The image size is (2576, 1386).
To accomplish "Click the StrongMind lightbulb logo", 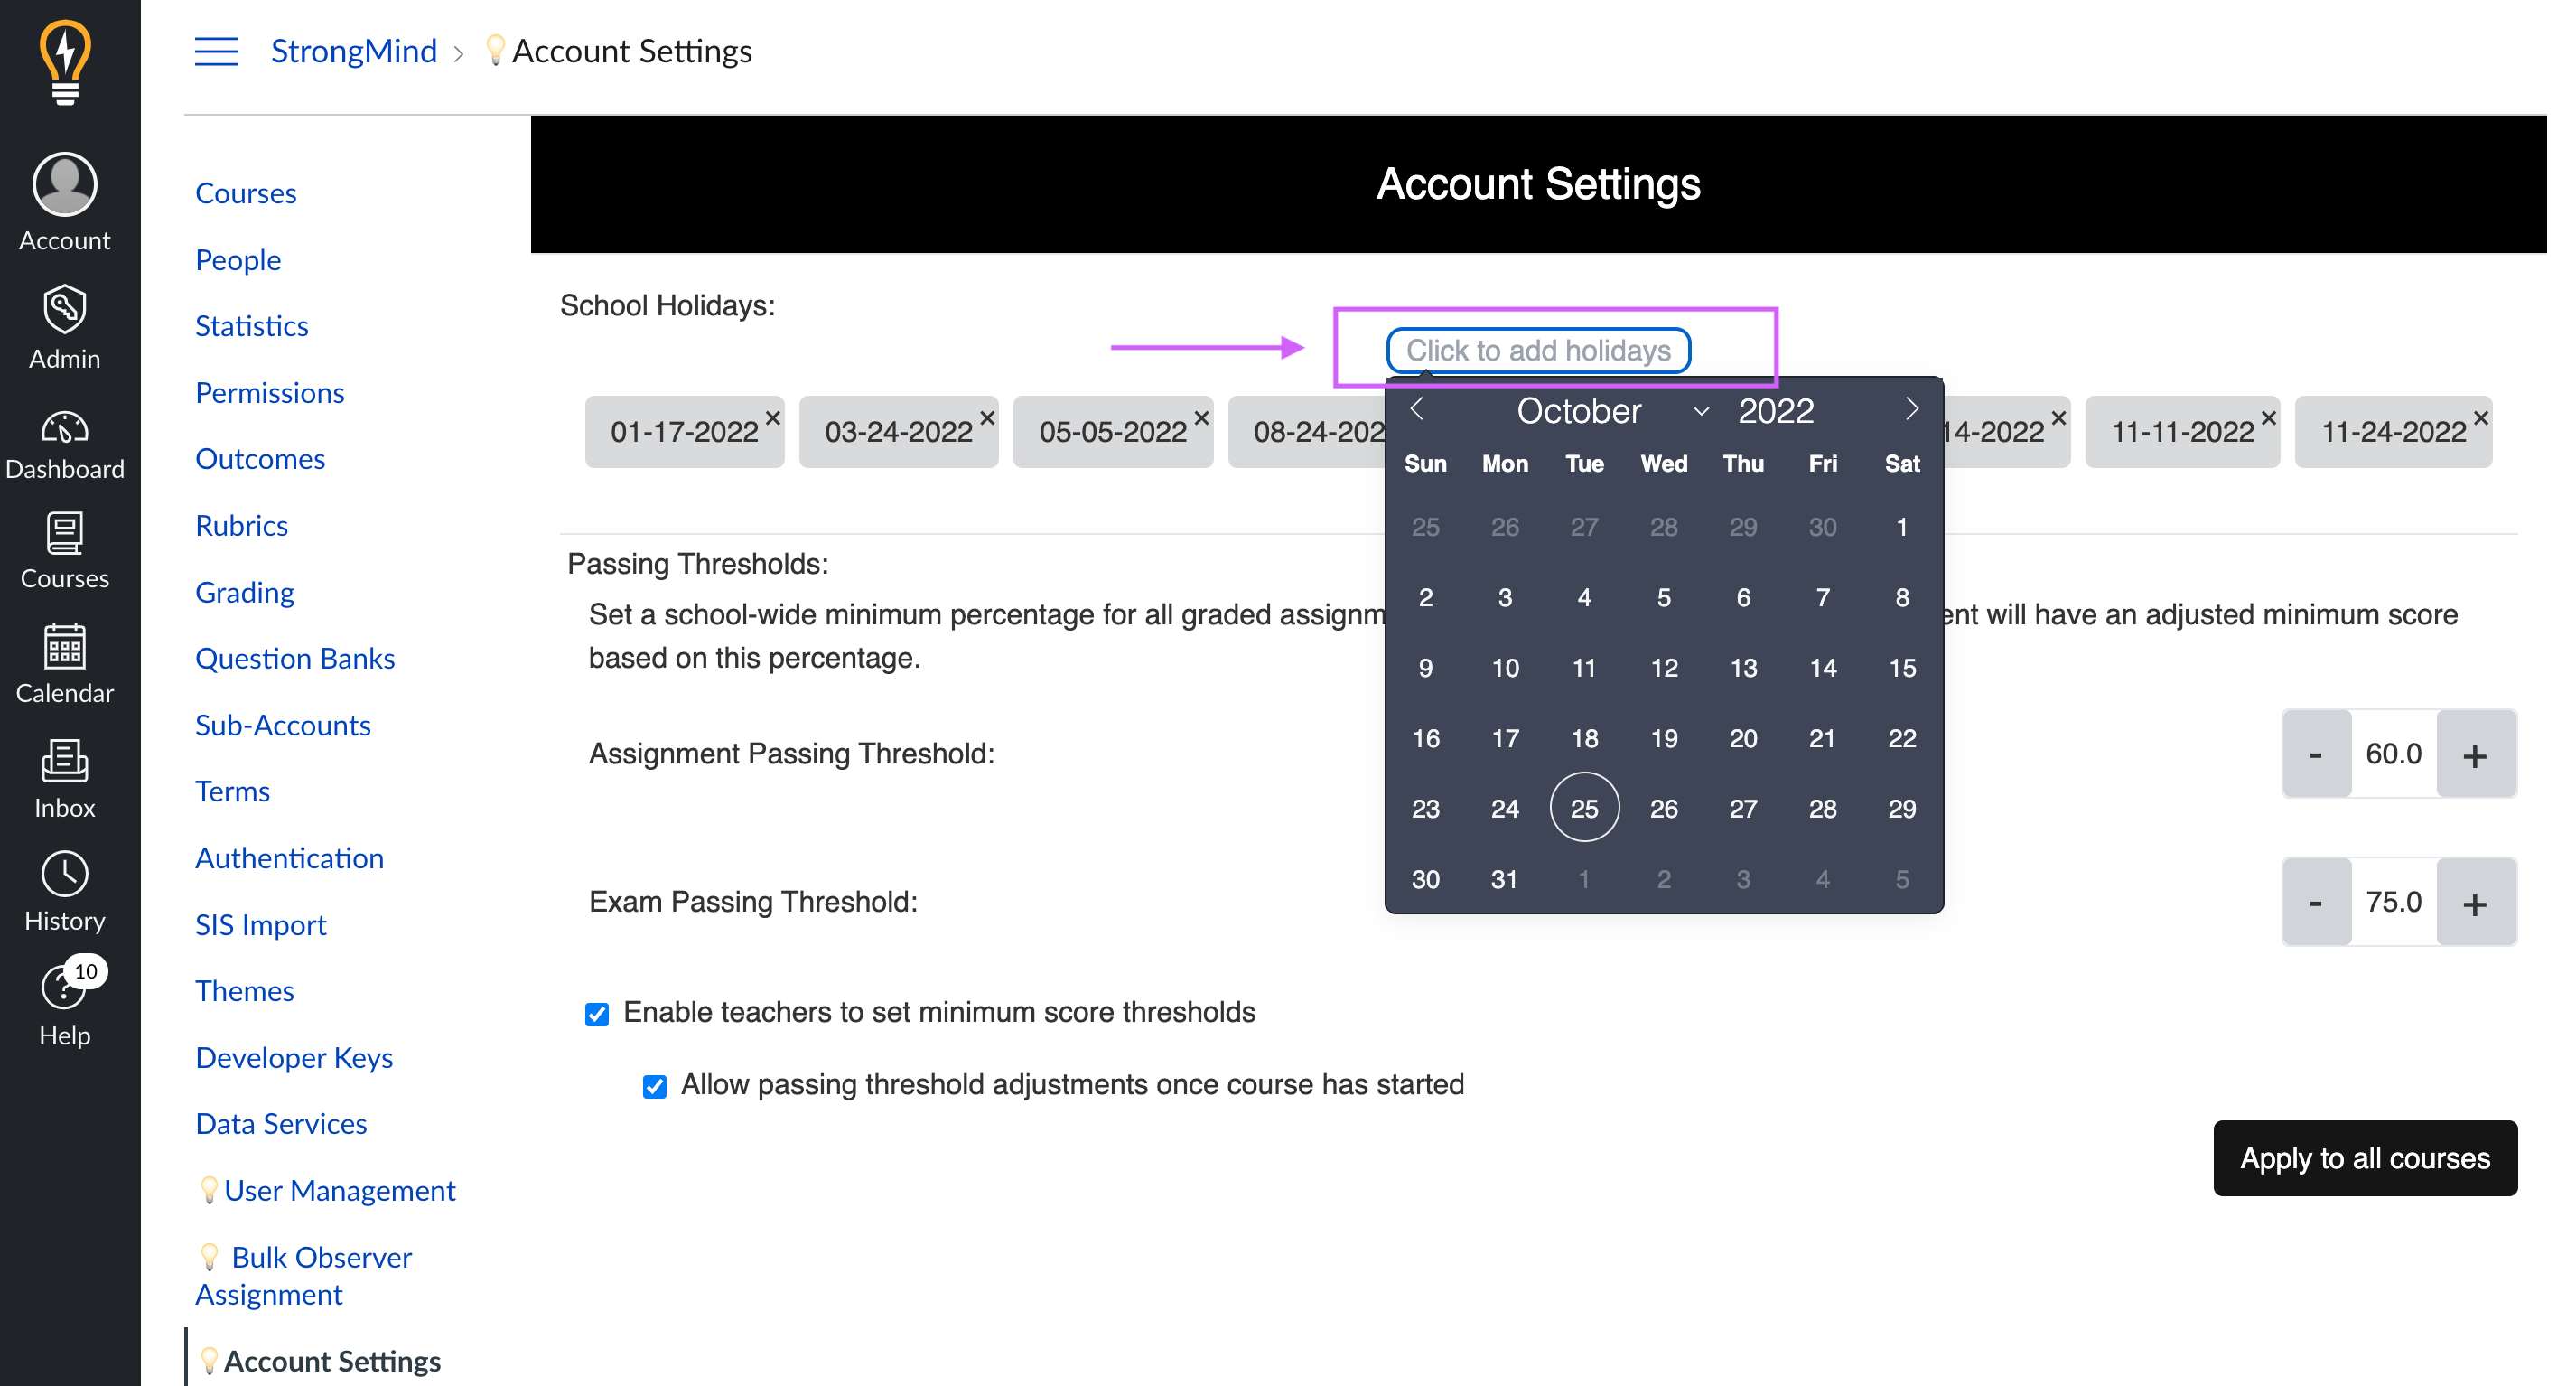I will (65, 62).
